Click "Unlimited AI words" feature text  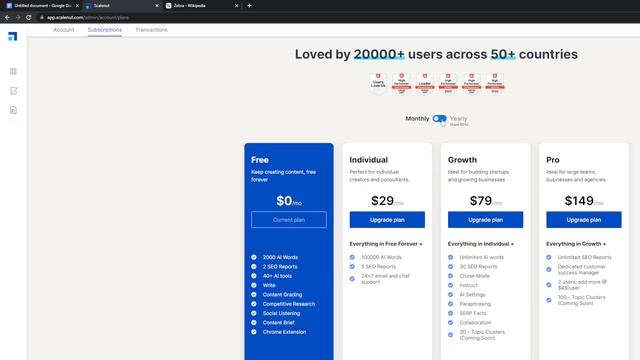tap(482, 257)
